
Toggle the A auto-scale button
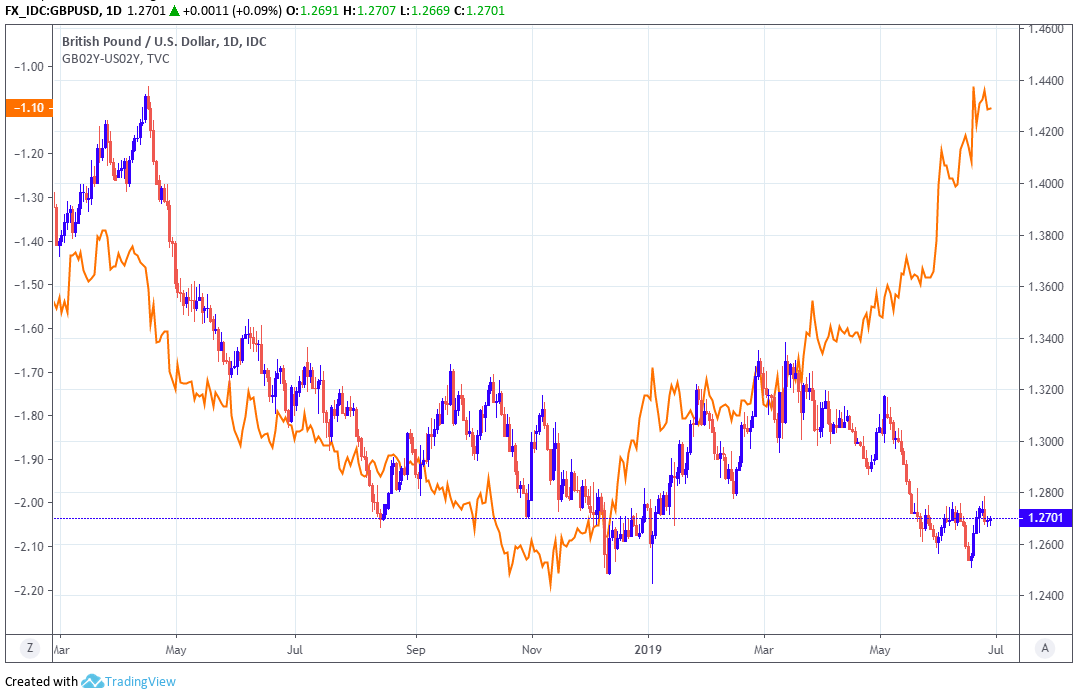coord(1044,648)
